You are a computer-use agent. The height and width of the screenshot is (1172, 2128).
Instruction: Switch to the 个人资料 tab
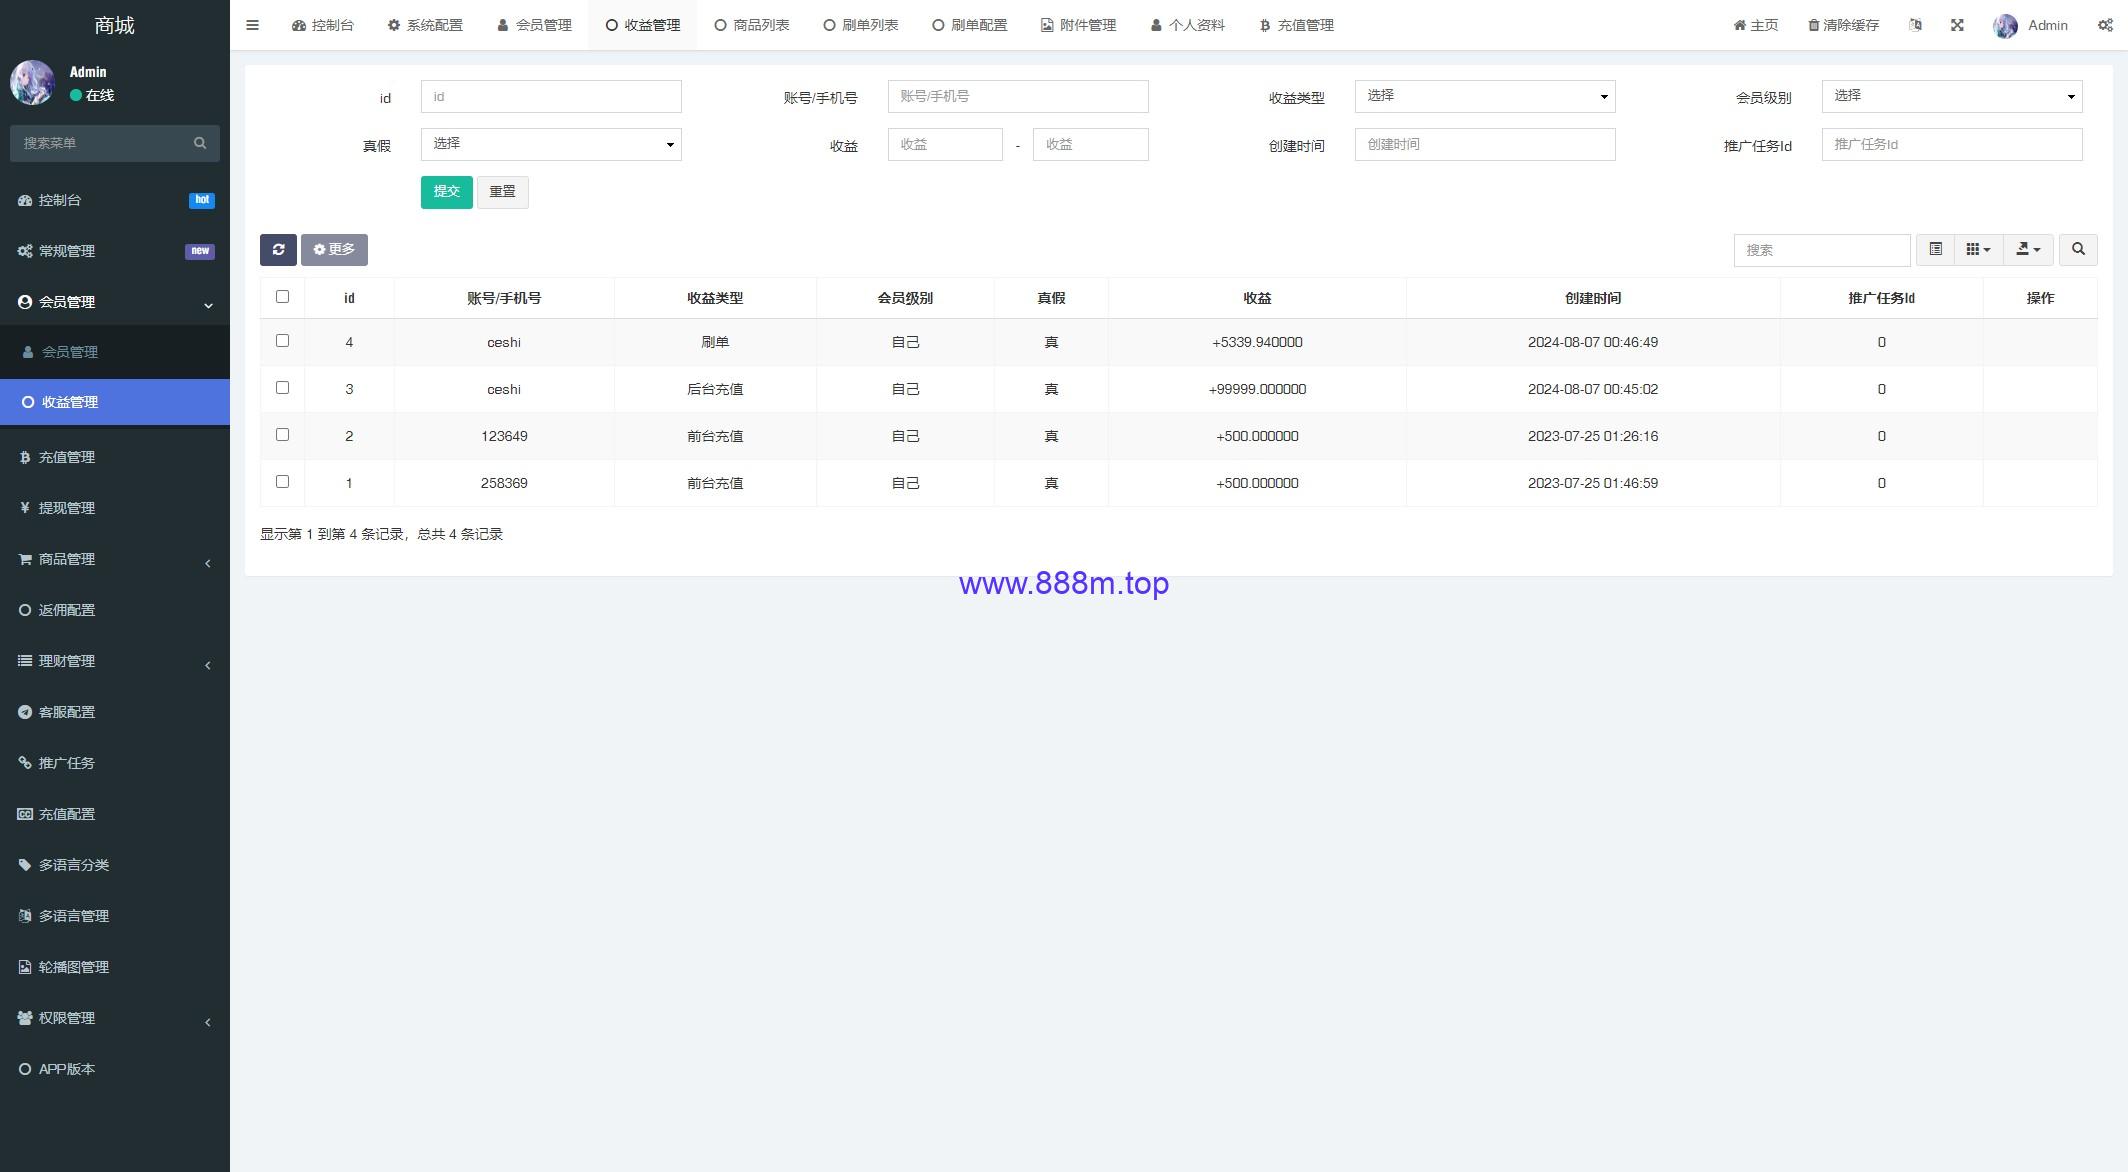coord(1187,25)
